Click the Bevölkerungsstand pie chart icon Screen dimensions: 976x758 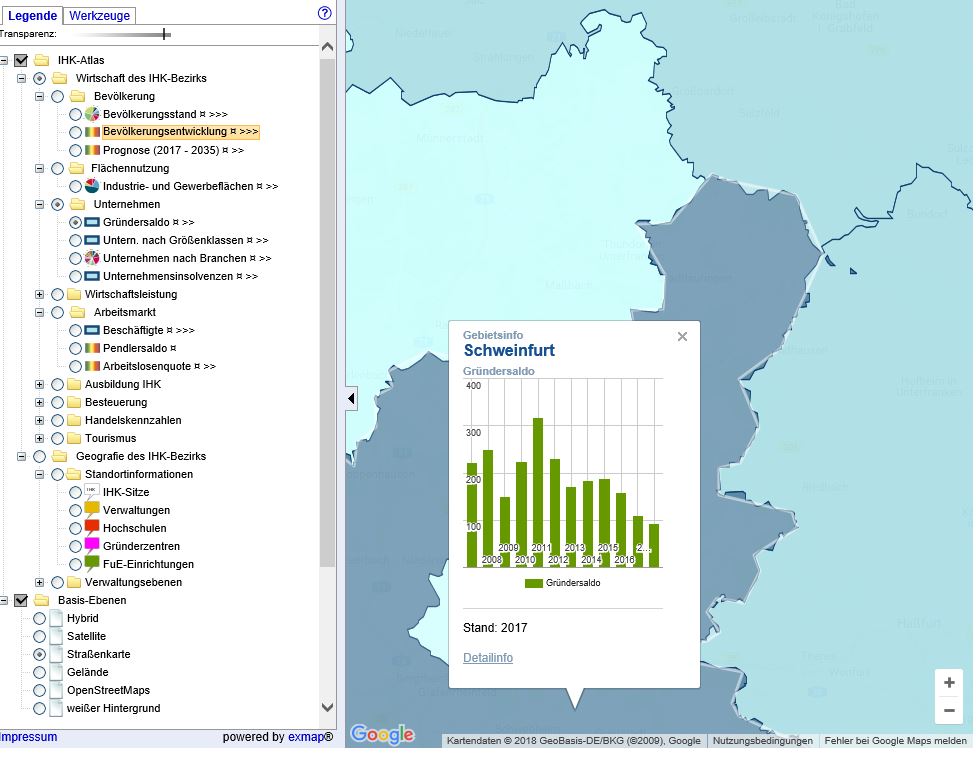click(92, 115)
